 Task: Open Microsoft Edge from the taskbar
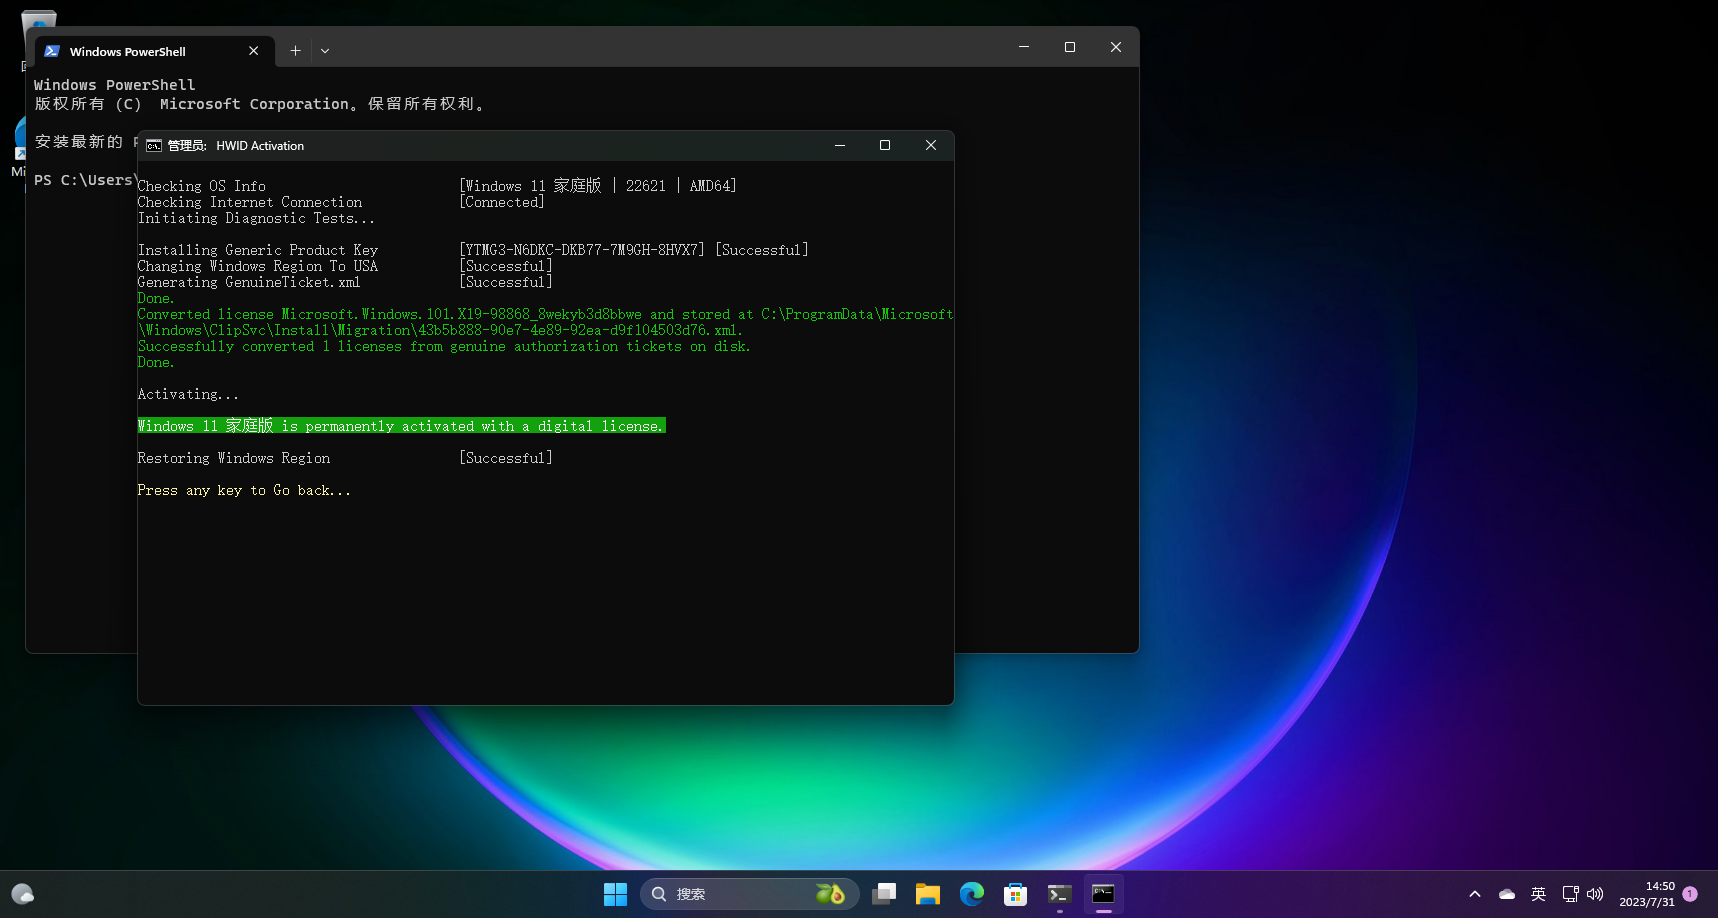coord(971,894)
